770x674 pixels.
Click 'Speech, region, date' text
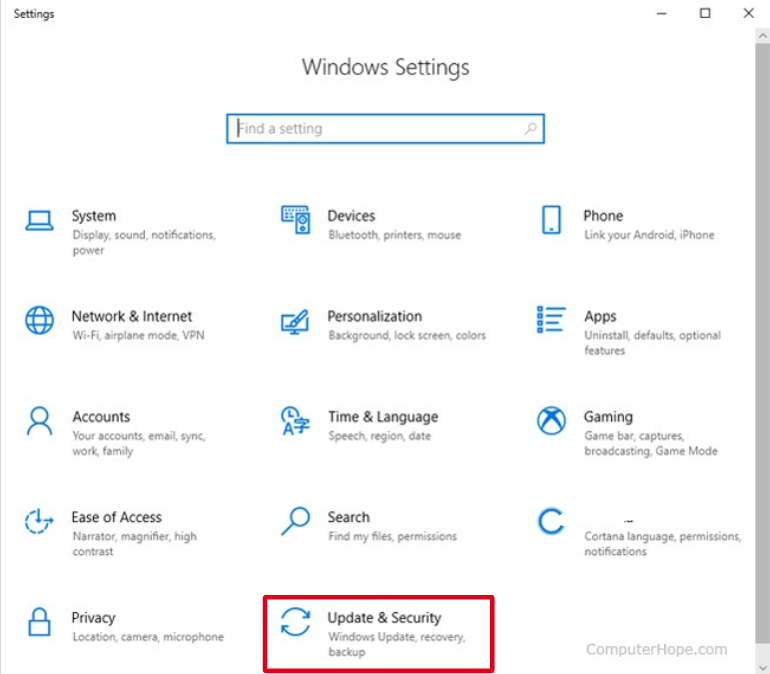pyautogui.click(x=380, y=436)
